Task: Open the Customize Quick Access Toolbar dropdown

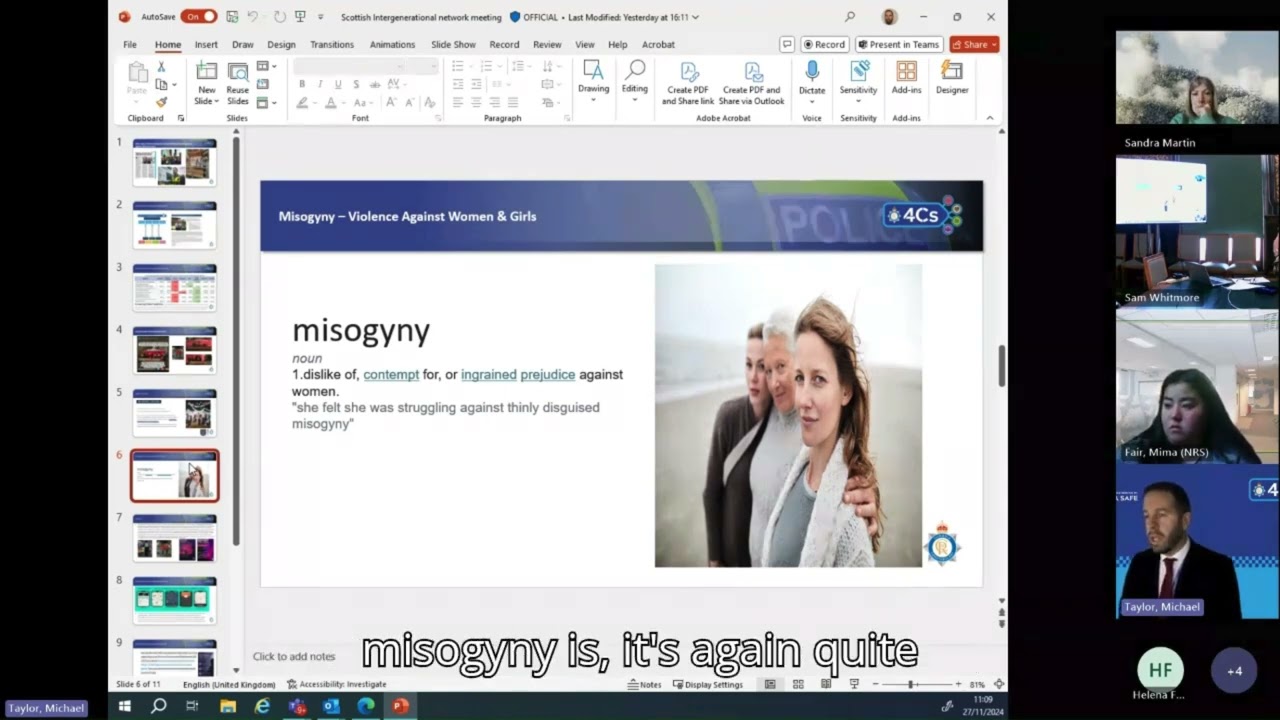Action: coord(321,17)
